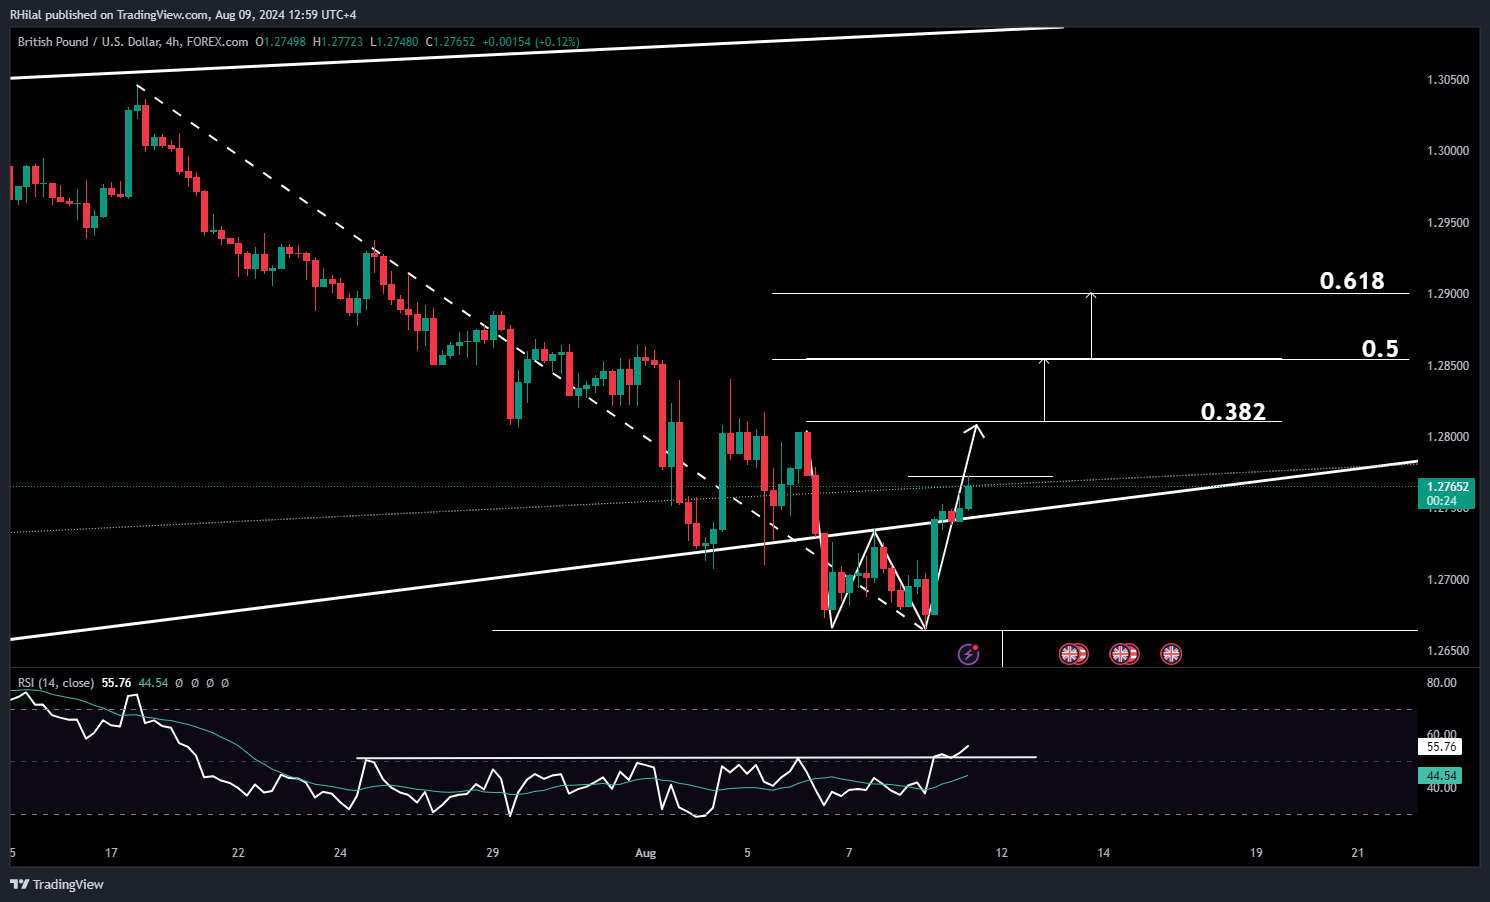Click price axis label 1.28000
The height and width of the screenshot is (902, 1490).
[1448, 437]
